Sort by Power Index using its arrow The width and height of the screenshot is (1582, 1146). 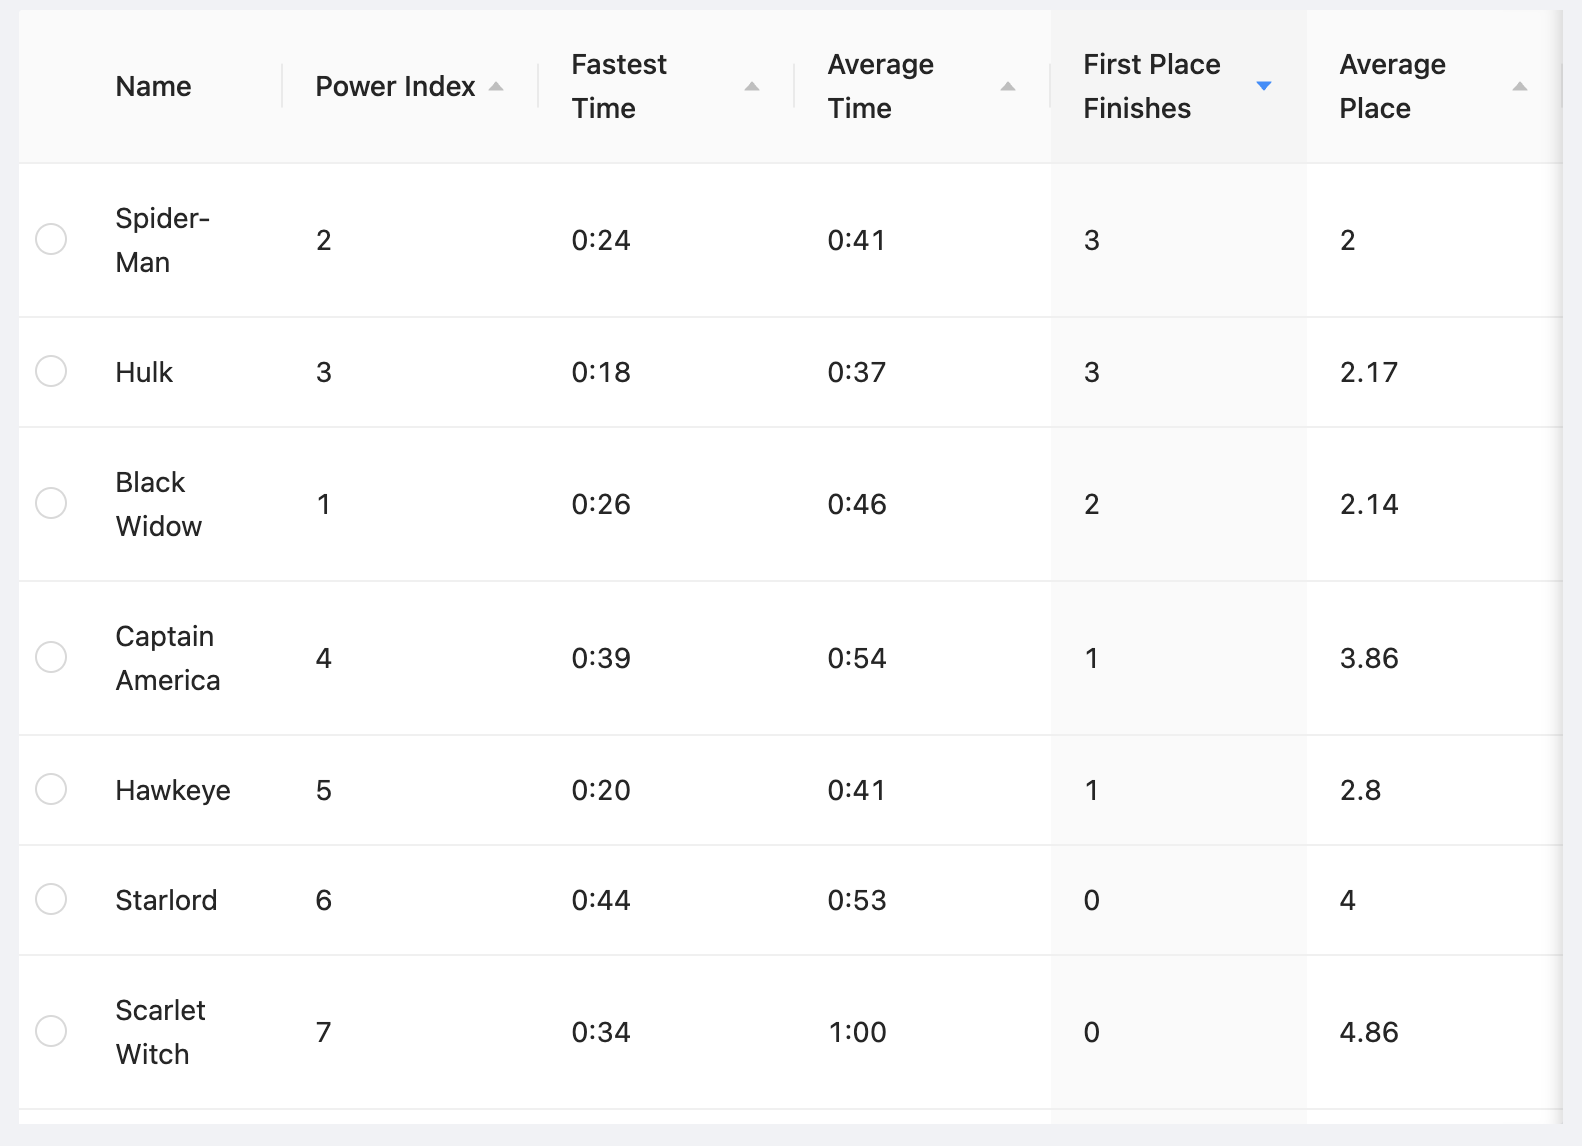[x=496, y=86]
